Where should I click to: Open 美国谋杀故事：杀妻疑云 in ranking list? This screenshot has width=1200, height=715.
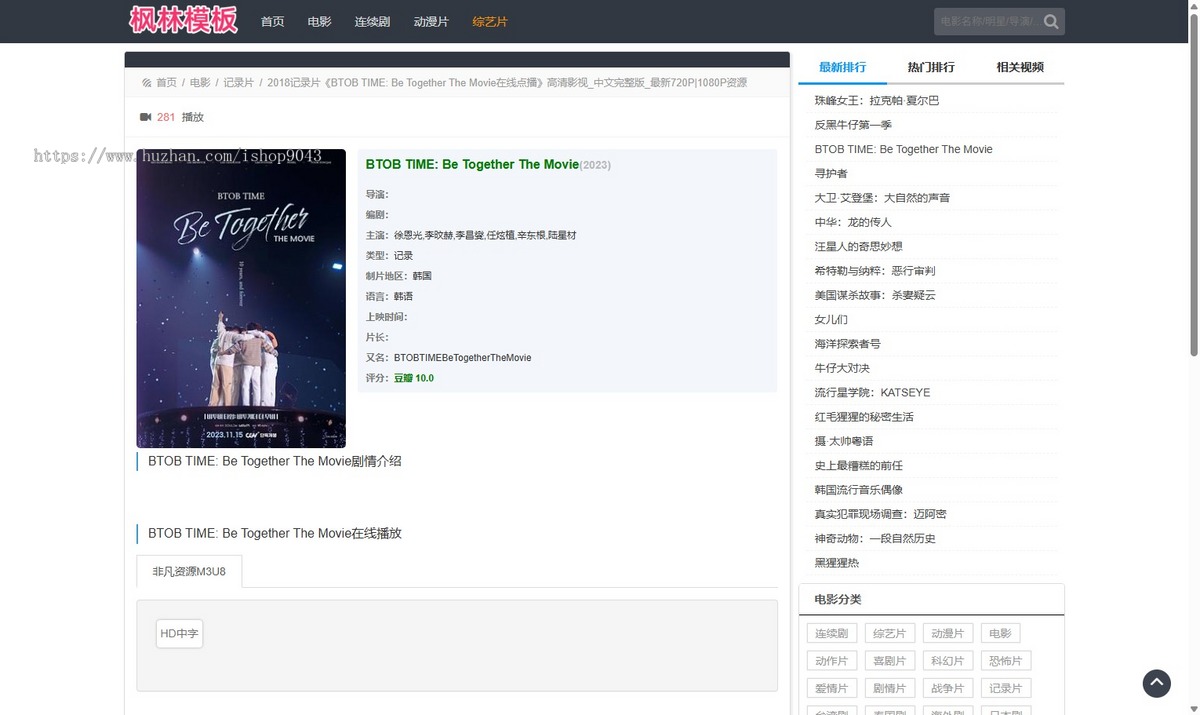pos(875,295)
